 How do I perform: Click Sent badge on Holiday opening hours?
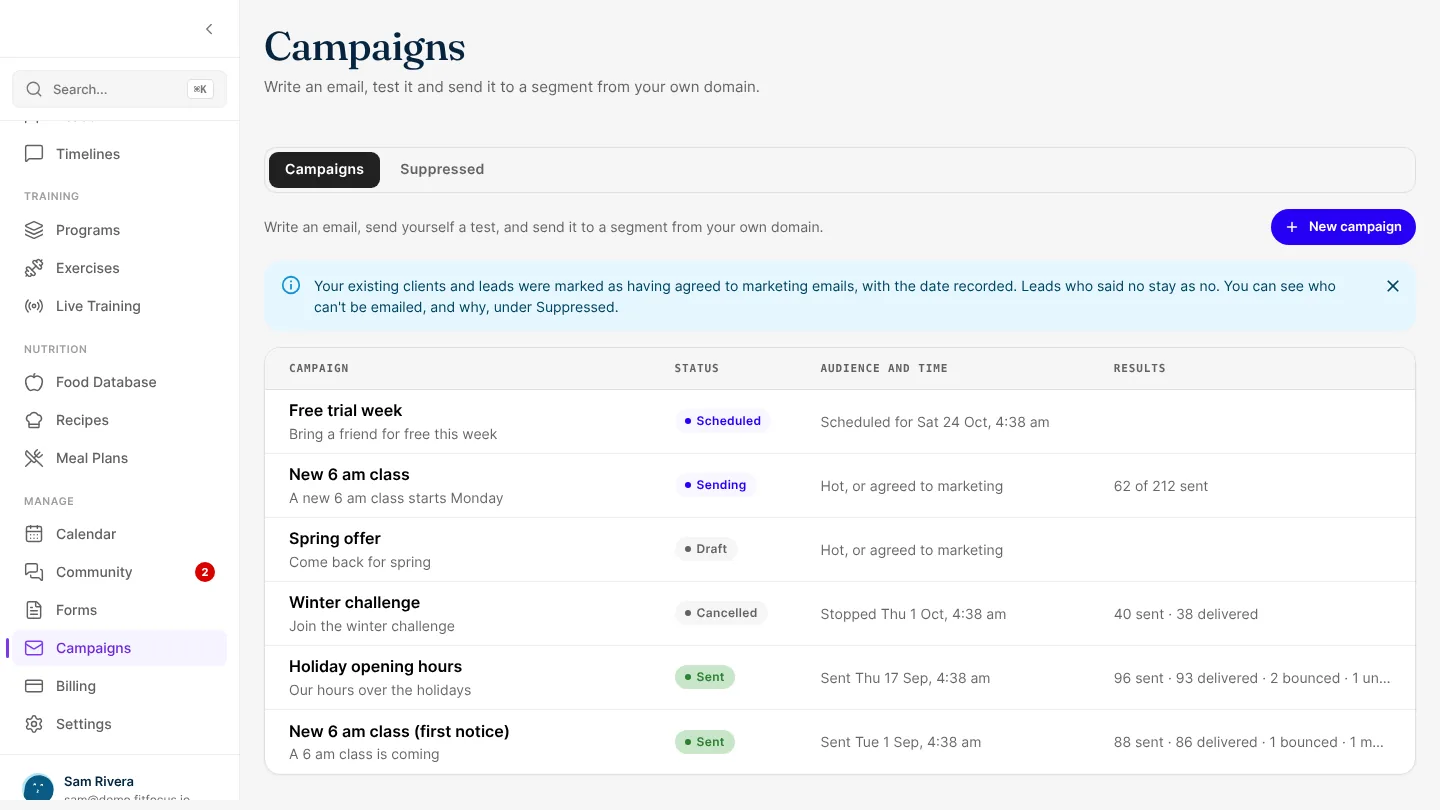pos(705,677)
